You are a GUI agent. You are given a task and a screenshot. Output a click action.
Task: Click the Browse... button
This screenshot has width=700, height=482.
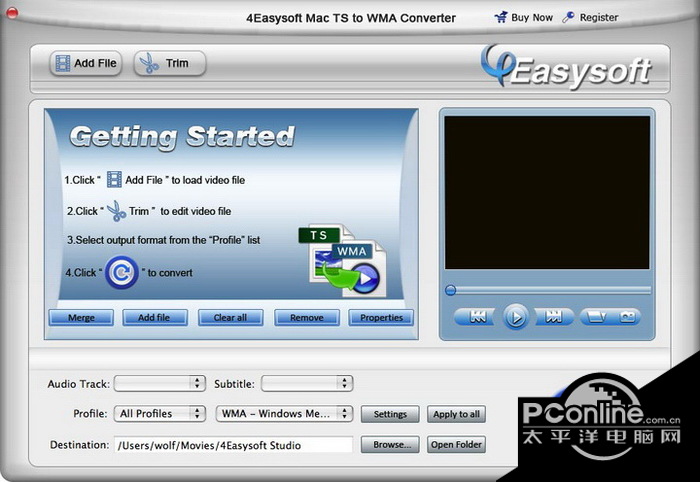[390, 445]
